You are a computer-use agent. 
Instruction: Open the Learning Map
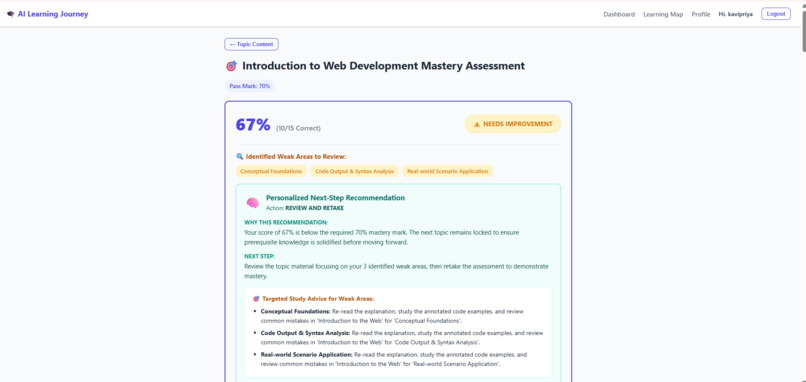(x=663, y=14)
